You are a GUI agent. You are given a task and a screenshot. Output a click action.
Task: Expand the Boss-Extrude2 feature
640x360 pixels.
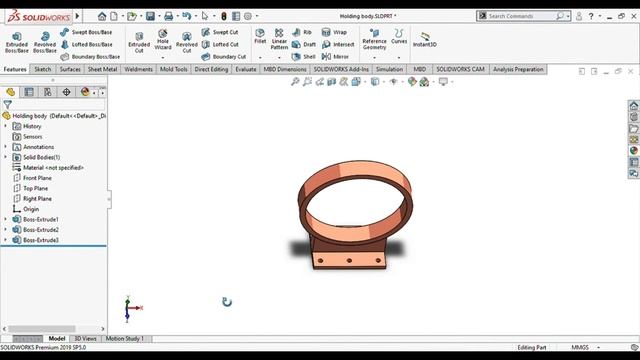tap(5, 229)
